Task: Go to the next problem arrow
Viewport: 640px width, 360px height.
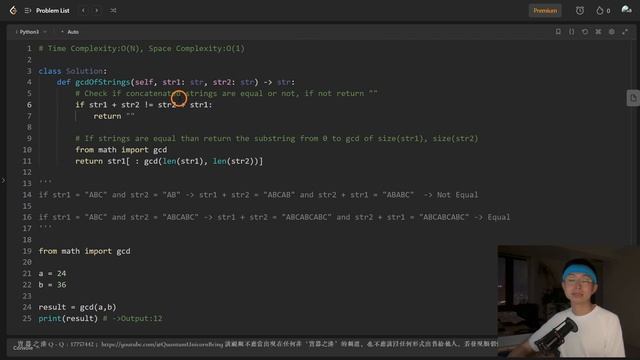Action: click(x=97, y=11)
